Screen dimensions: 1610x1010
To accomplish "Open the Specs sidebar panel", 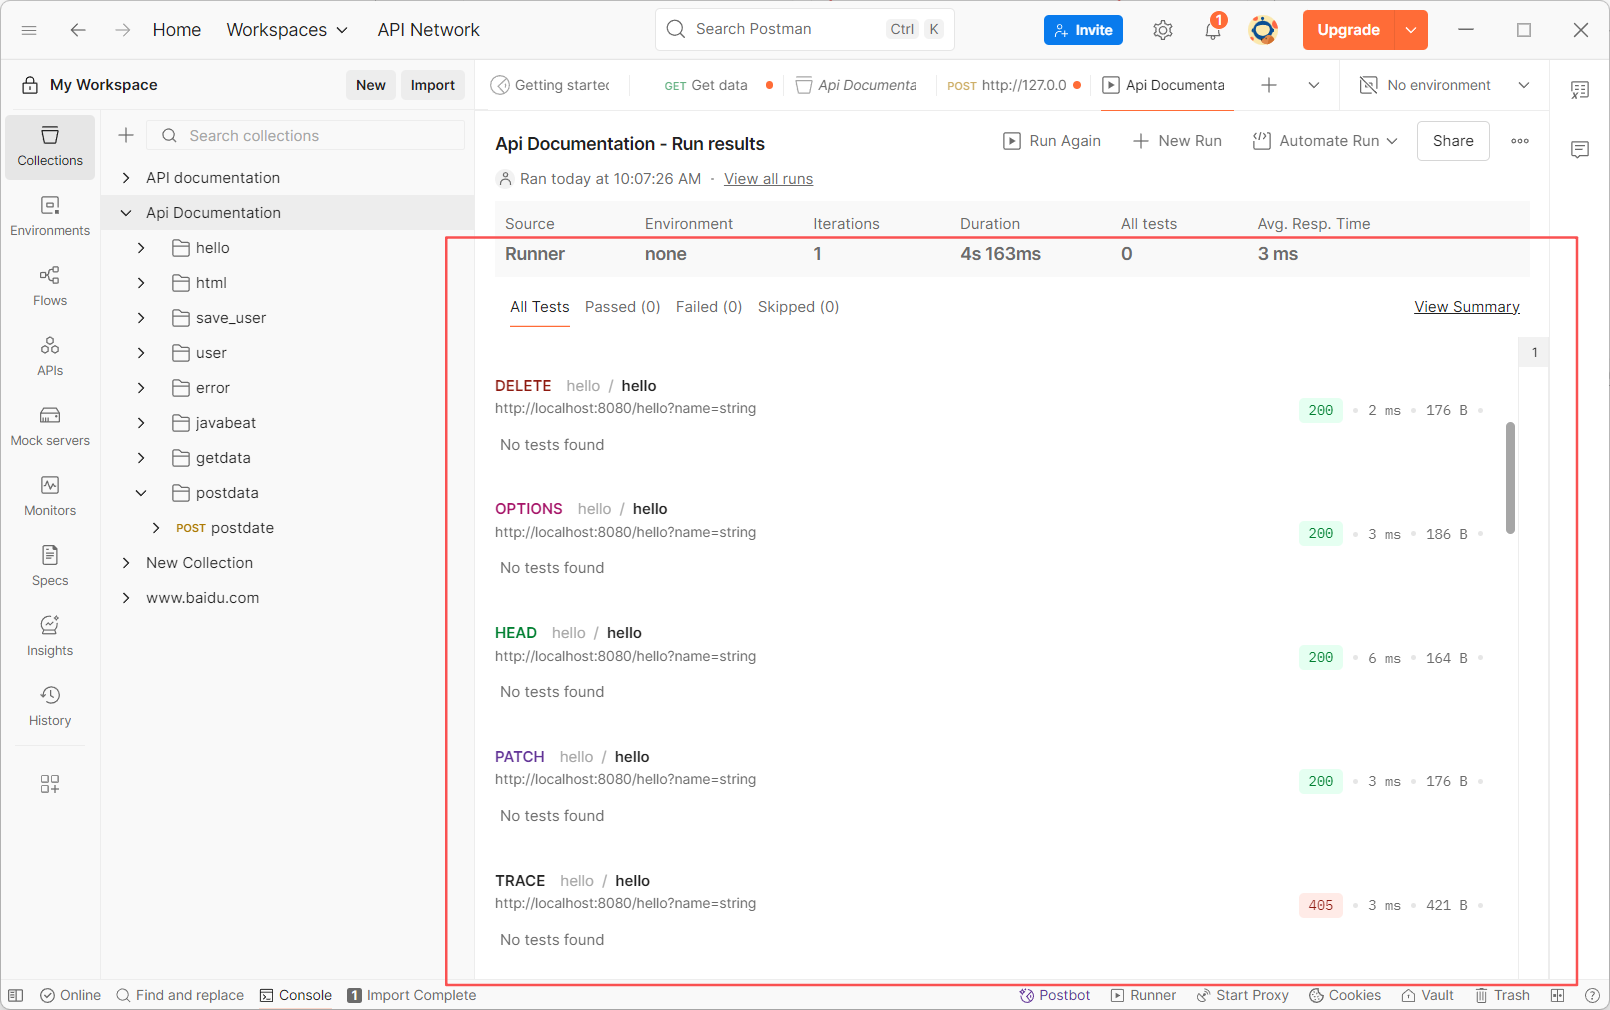I will tap(50, 567).
